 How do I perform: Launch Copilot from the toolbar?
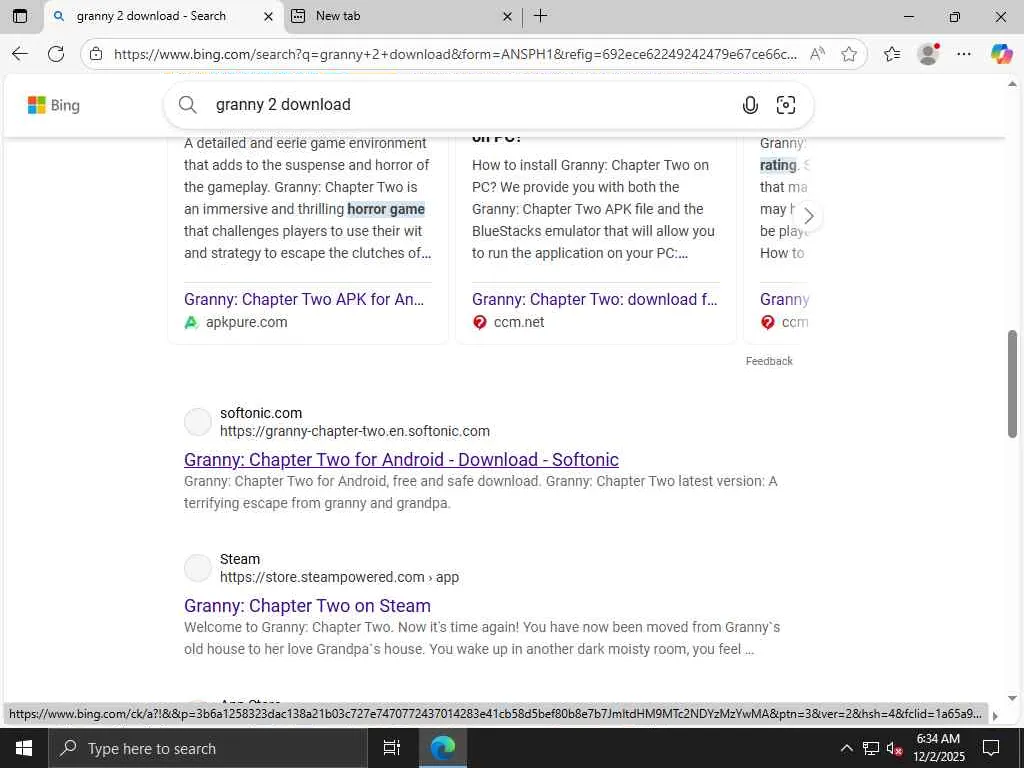point(1001,54)
